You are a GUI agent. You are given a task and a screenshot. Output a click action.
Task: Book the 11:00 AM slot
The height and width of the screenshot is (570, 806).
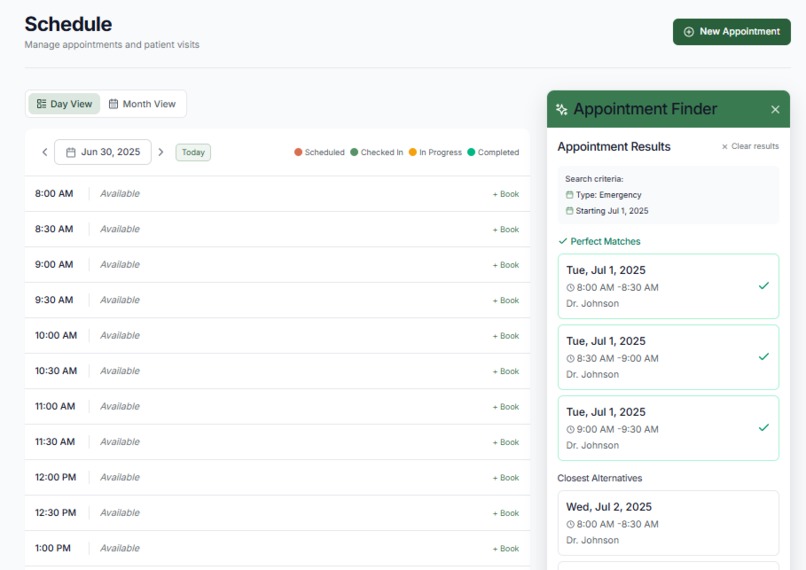[506, 407]
